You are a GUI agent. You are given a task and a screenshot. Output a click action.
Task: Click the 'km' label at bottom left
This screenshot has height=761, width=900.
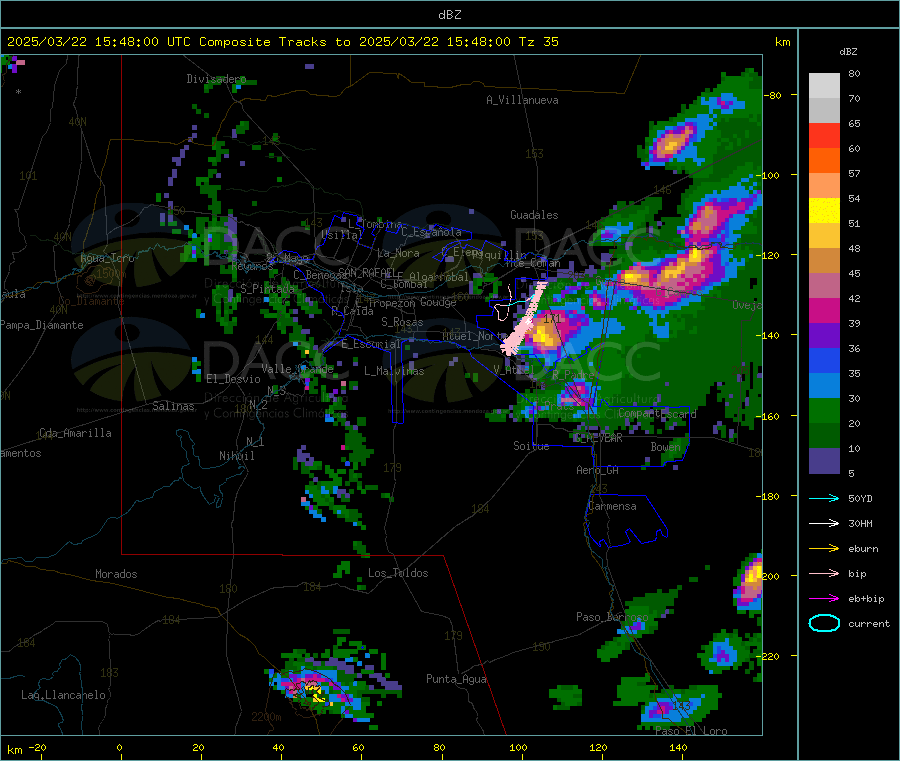click(14, 750)
